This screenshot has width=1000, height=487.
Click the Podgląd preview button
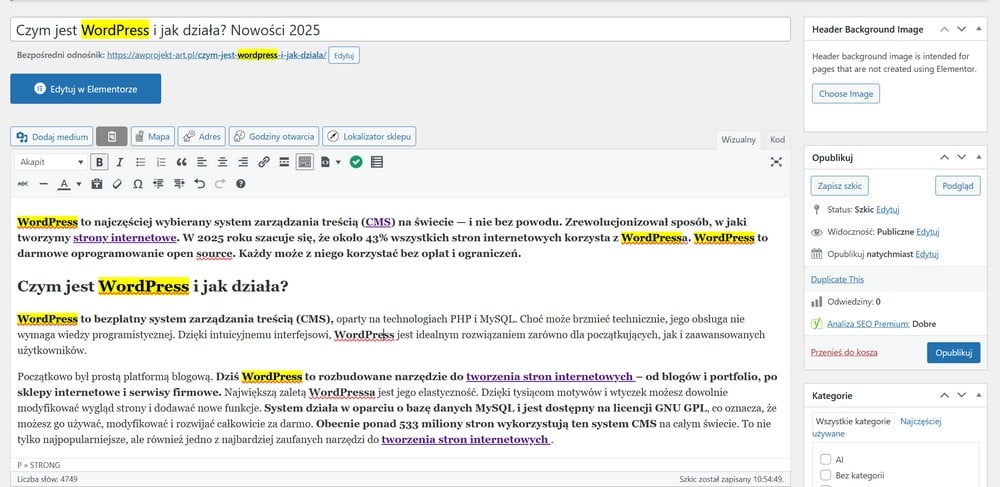(x=957, y=186)
